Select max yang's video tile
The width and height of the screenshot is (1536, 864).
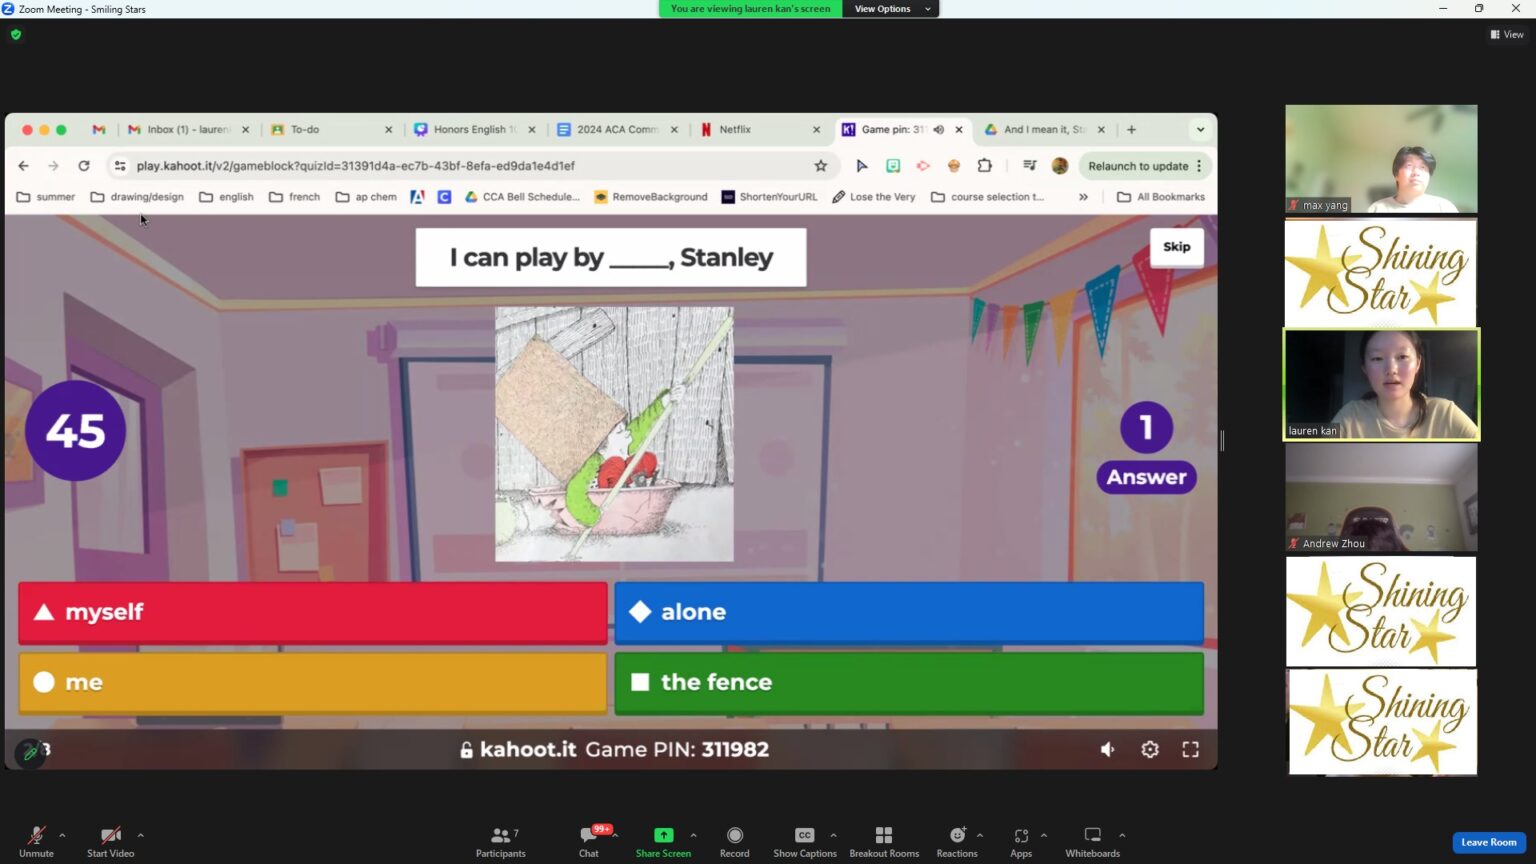(x=1381, y=159)
